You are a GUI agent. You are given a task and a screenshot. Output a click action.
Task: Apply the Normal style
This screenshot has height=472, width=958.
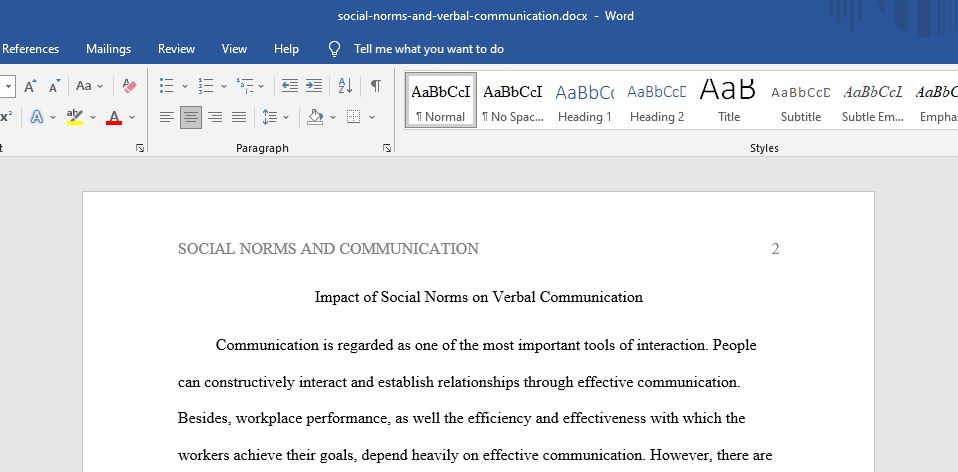[441, 100]
